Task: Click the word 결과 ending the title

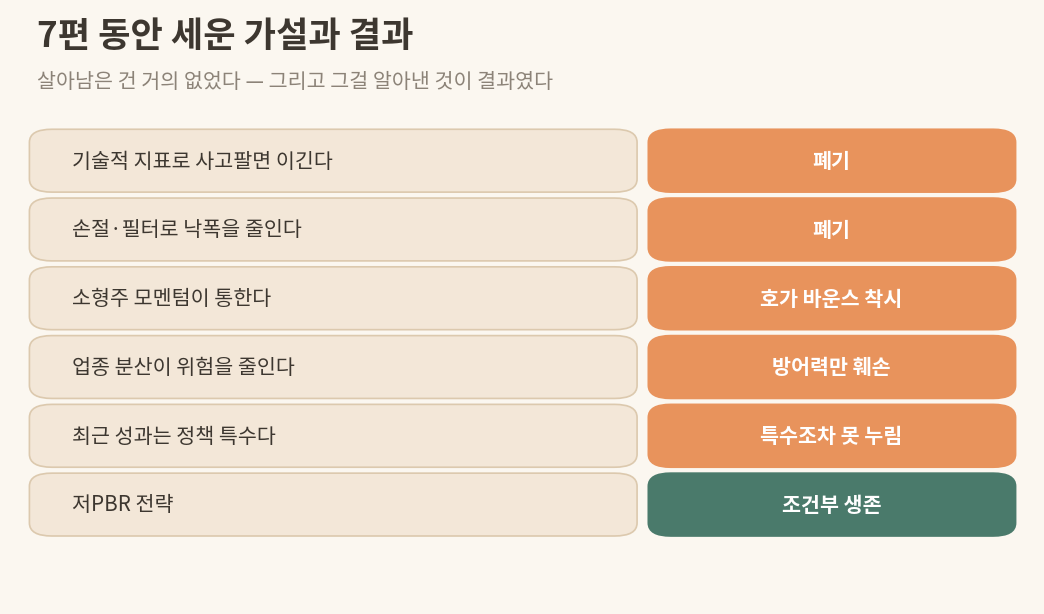Action: coord(382,34)
